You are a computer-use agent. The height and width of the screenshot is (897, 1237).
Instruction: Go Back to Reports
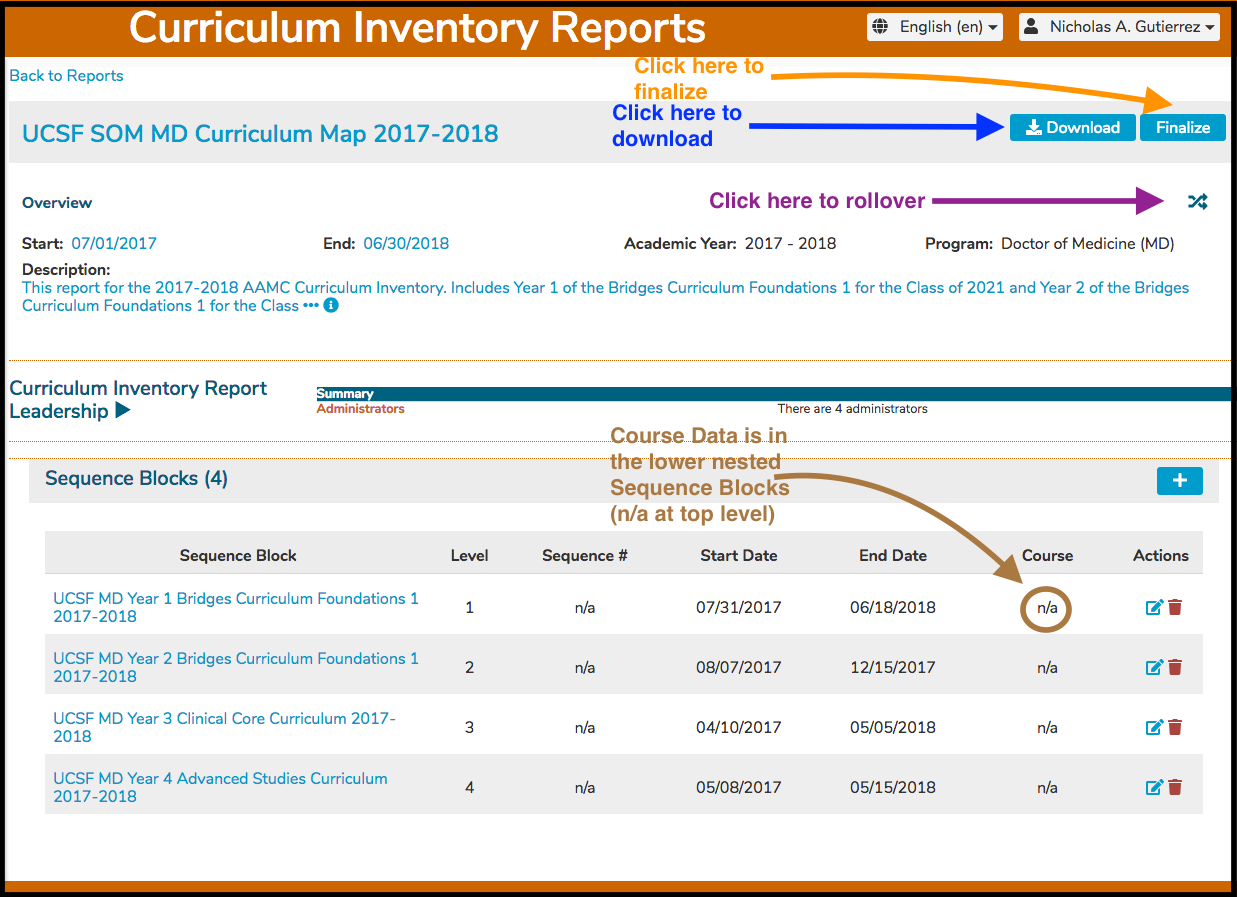[67, 76]
